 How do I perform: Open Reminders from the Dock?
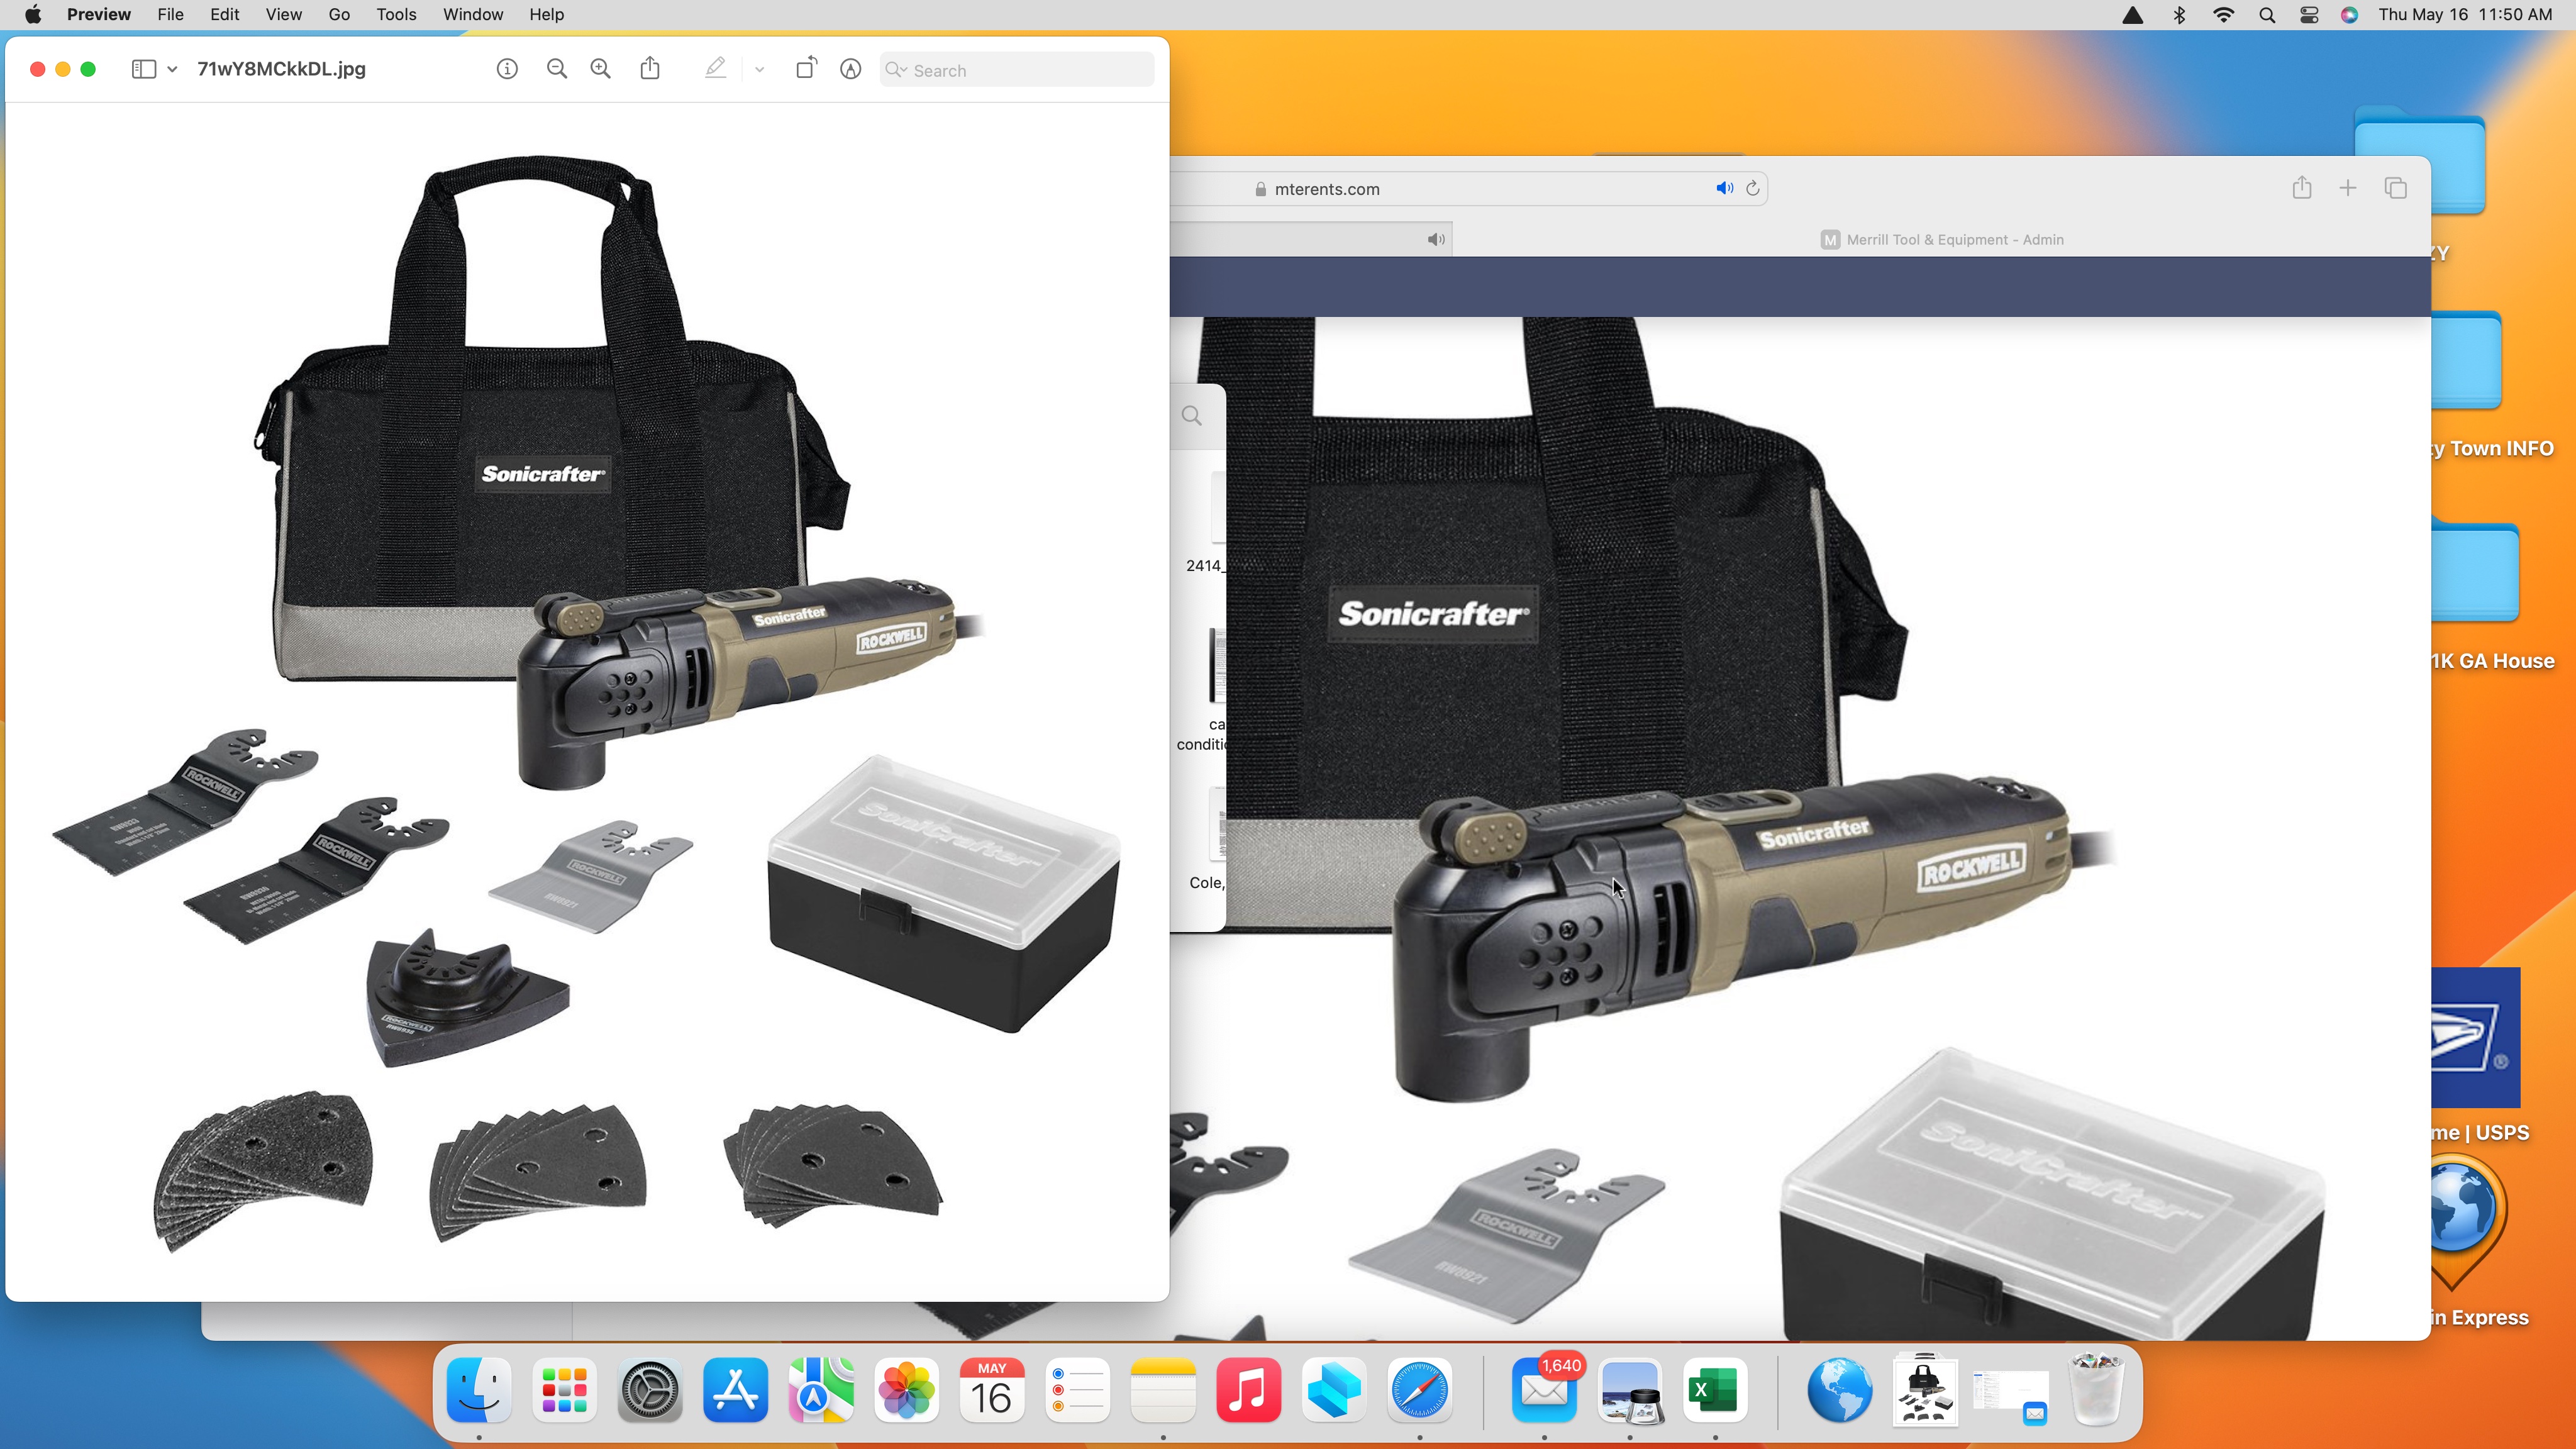coord(1077,1390)
